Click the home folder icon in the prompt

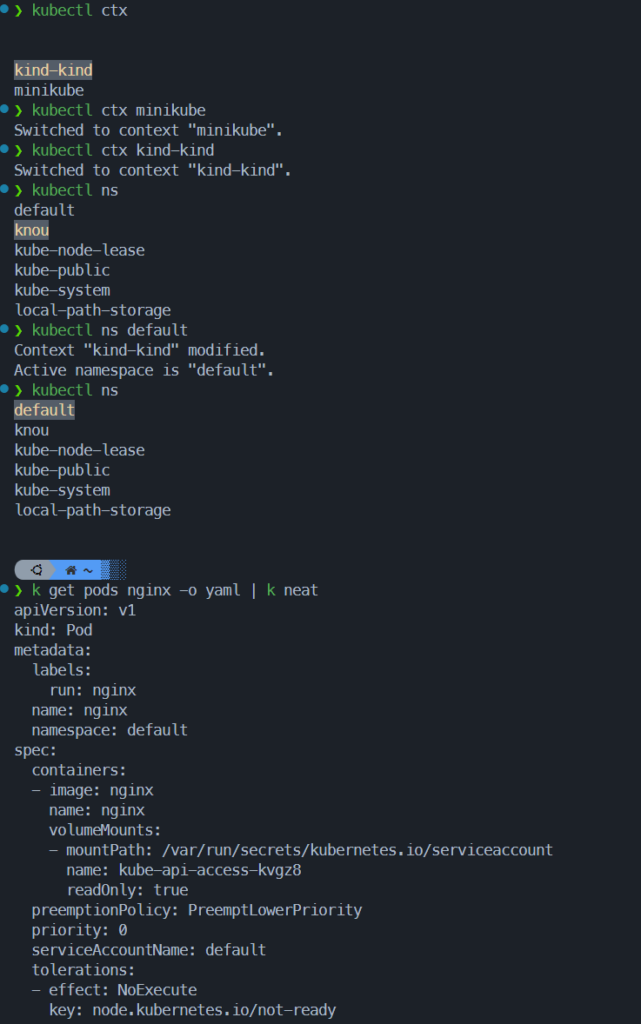(71, 570)
